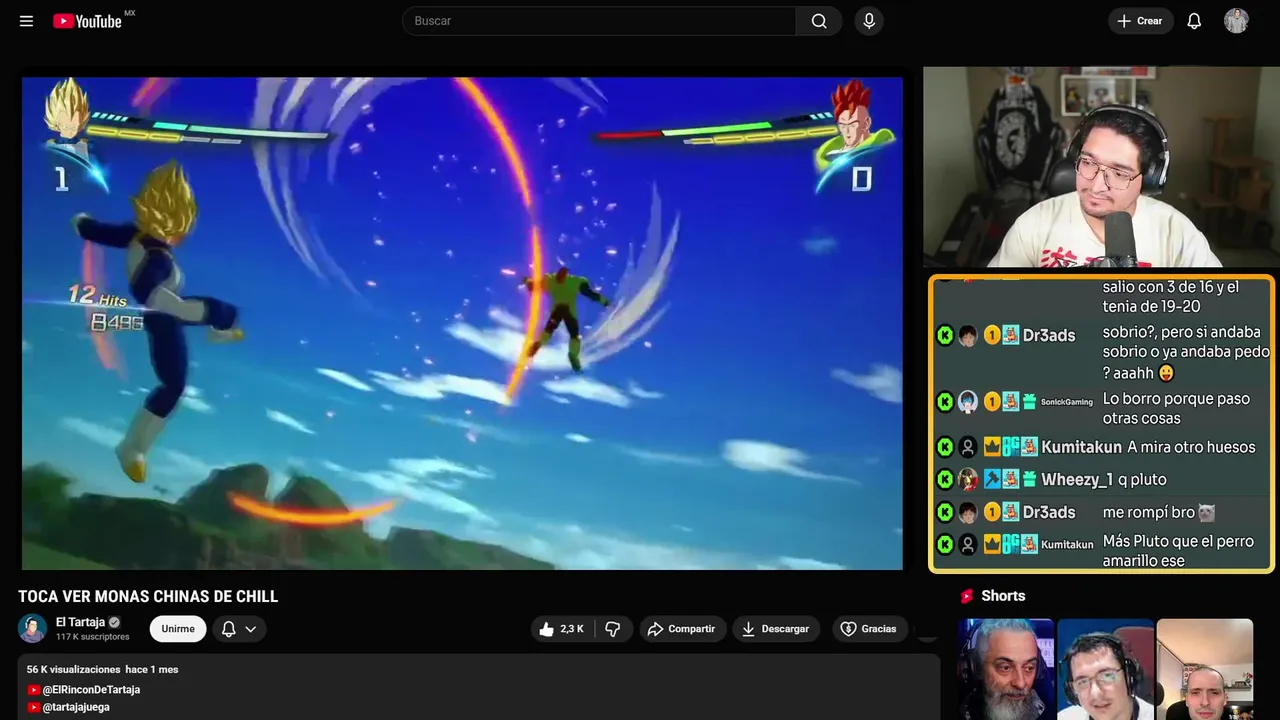Viewport: 1280px width, 720px height.
Task: Focus the Buscar search field
Action: point(599,21)
